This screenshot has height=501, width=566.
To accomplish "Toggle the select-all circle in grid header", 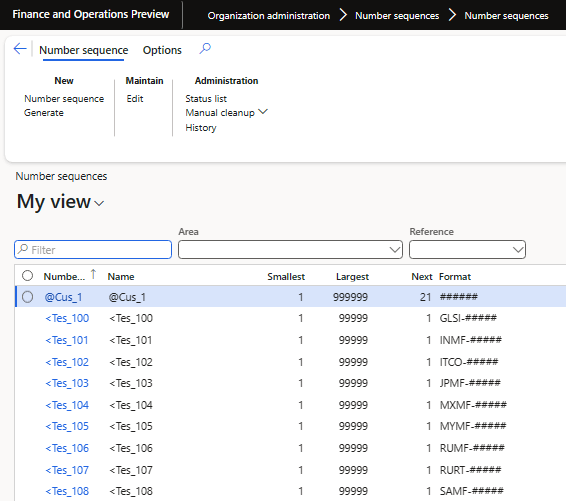I will tap(27, 276).
